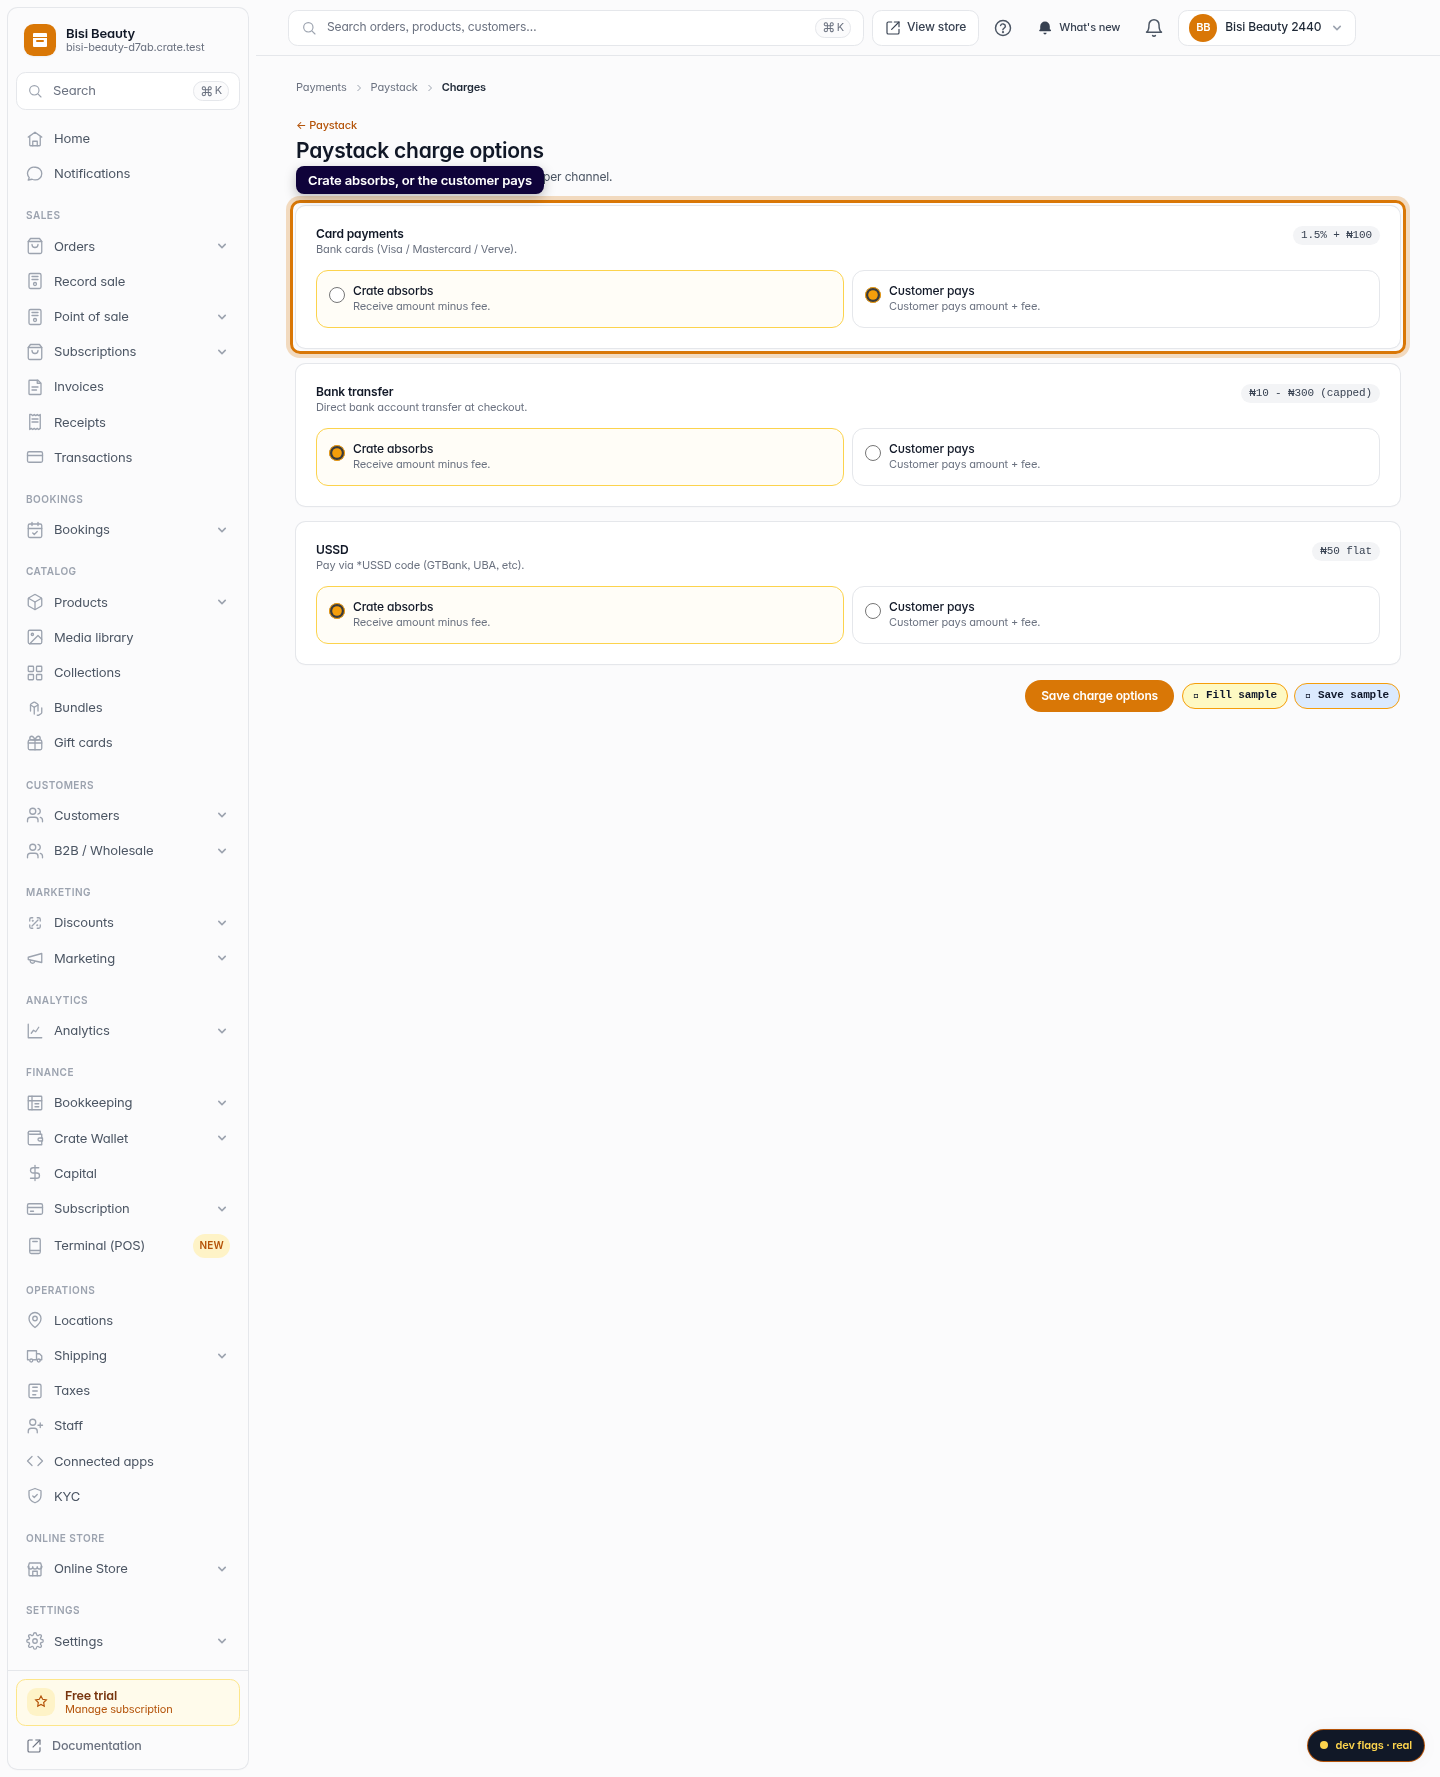This screenshot has height=1777, width=1440.
Task: Click the Bisi Beauty store logo icon
Action: [x=40, y=40]
